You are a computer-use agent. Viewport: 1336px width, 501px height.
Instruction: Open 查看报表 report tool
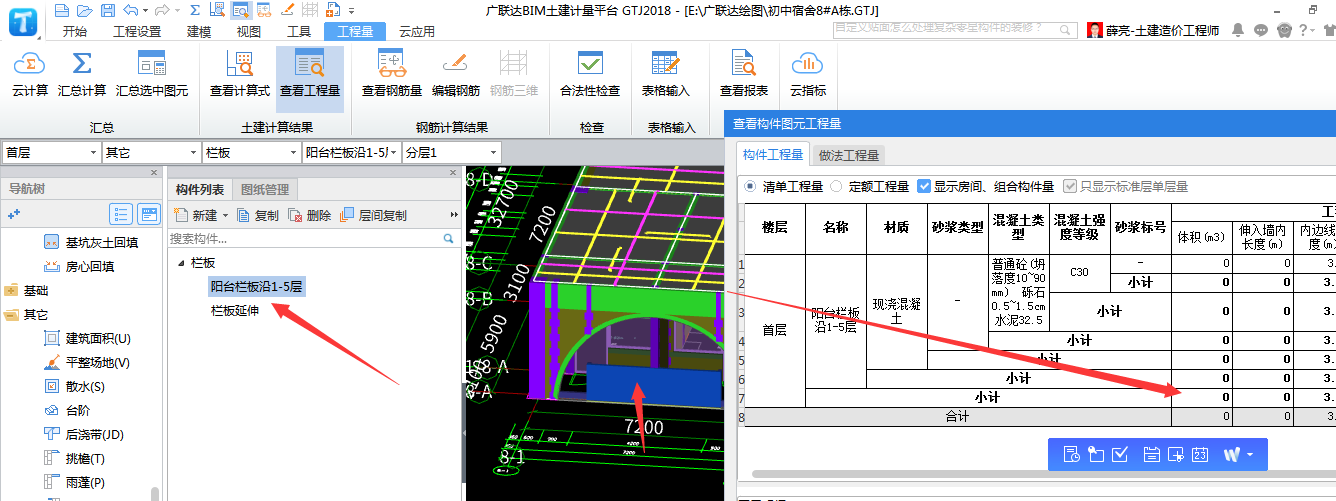click(x=744, y=74)
